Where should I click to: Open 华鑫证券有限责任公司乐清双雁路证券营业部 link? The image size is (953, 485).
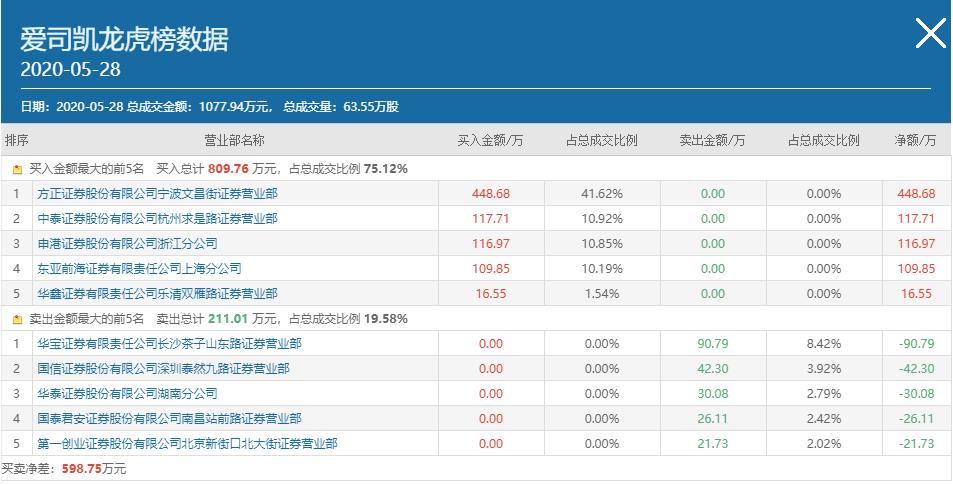coord(157,294)
